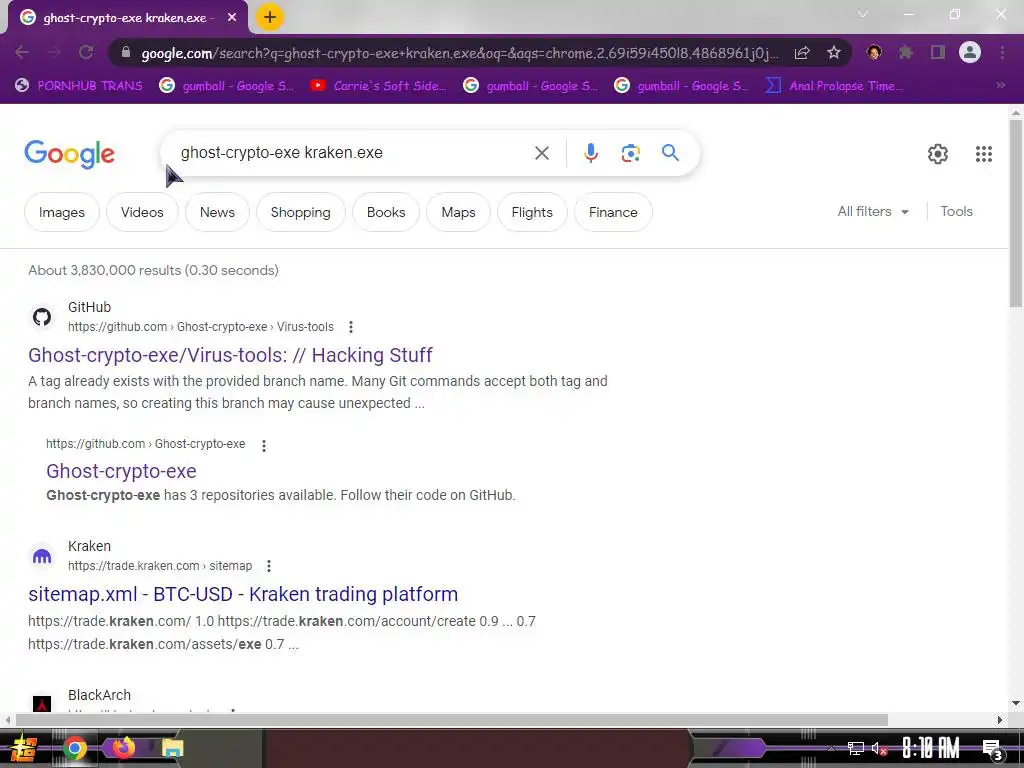Switch to Images results
This screenshot has width=1024, height=768.
[x=61, y=212]
